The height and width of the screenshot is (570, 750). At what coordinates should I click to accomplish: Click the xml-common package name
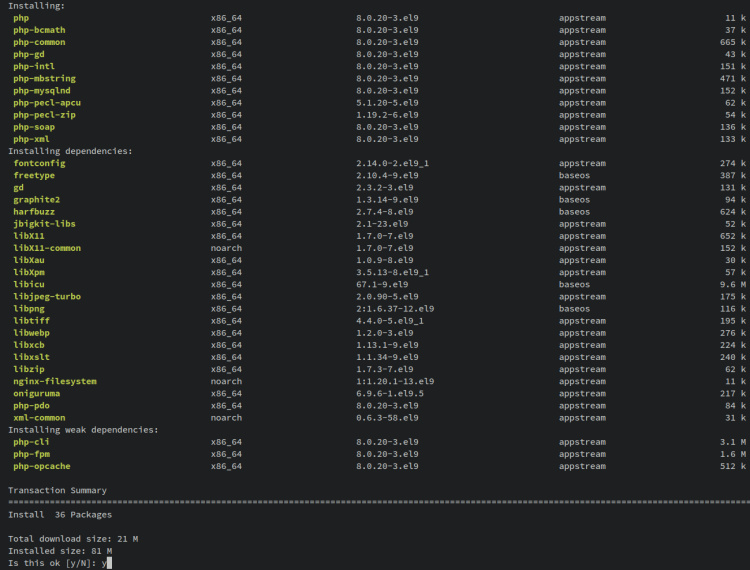click(x=39, y=417)
